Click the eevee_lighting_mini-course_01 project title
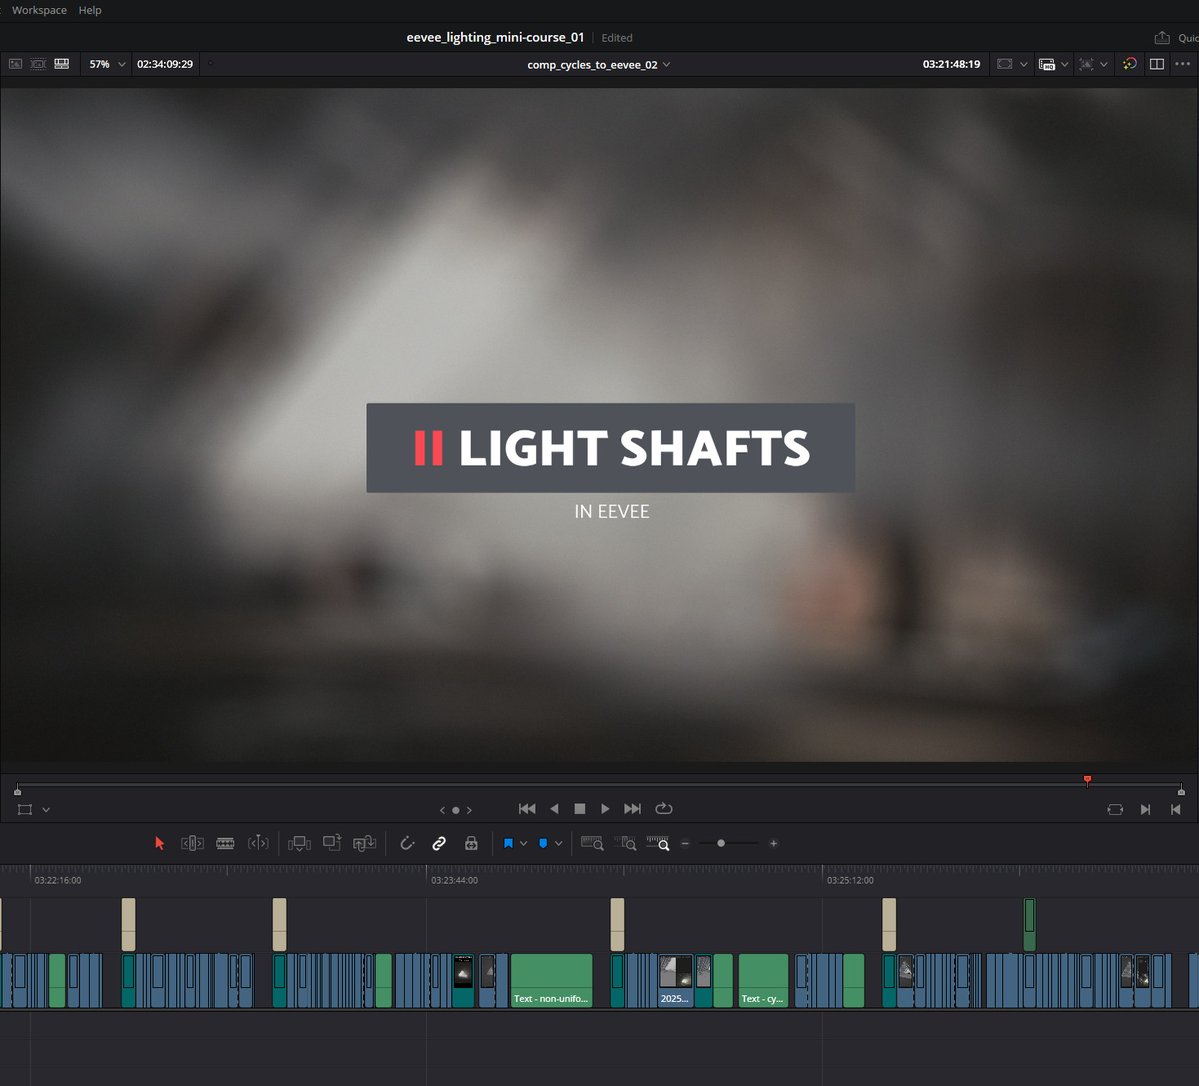1199x1086 pixels. pos(495,37)
